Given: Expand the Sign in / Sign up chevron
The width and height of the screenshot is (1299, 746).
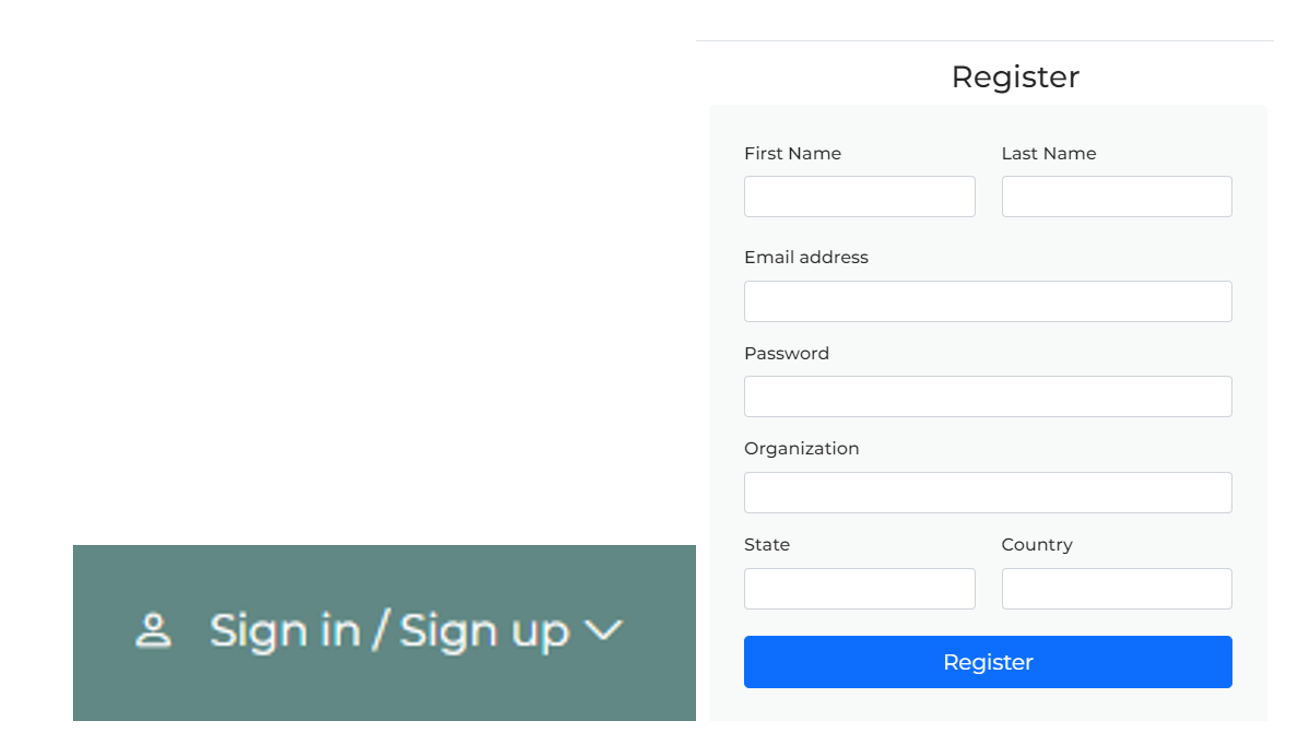Looking at the screenshot, I should click(x=603, y=631).
